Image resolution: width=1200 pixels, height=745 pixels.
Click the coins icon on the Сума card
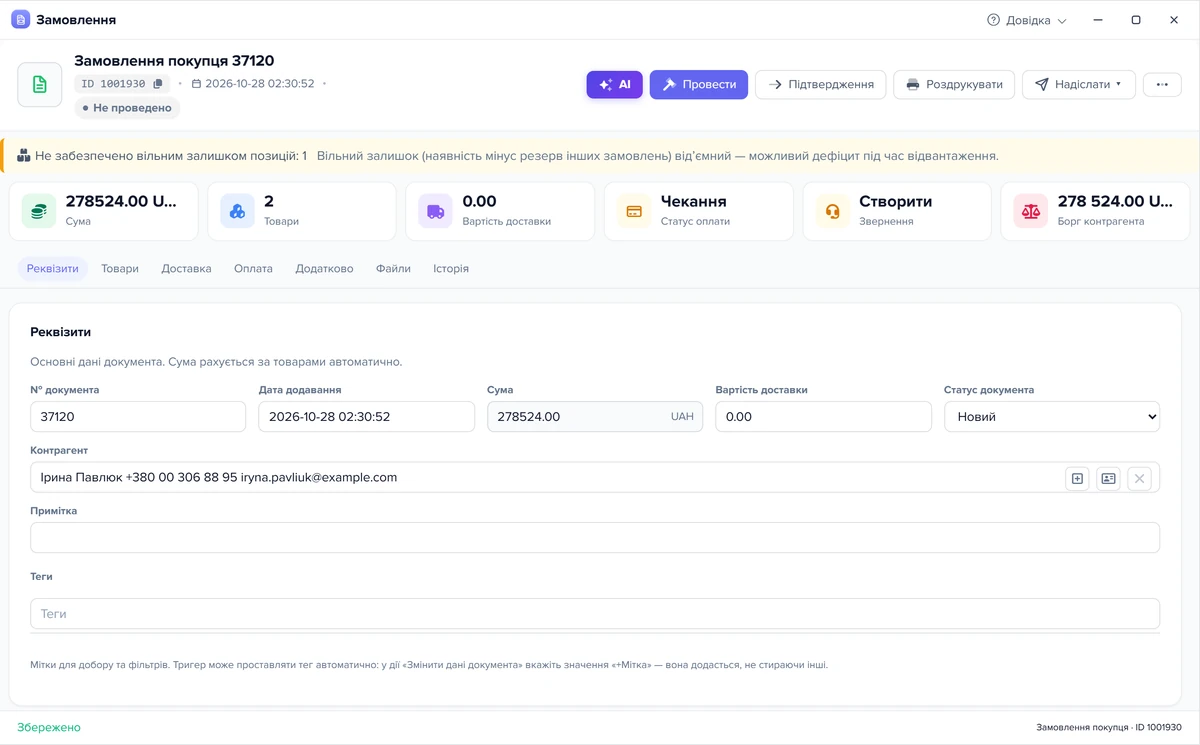[x=39, y=211]
